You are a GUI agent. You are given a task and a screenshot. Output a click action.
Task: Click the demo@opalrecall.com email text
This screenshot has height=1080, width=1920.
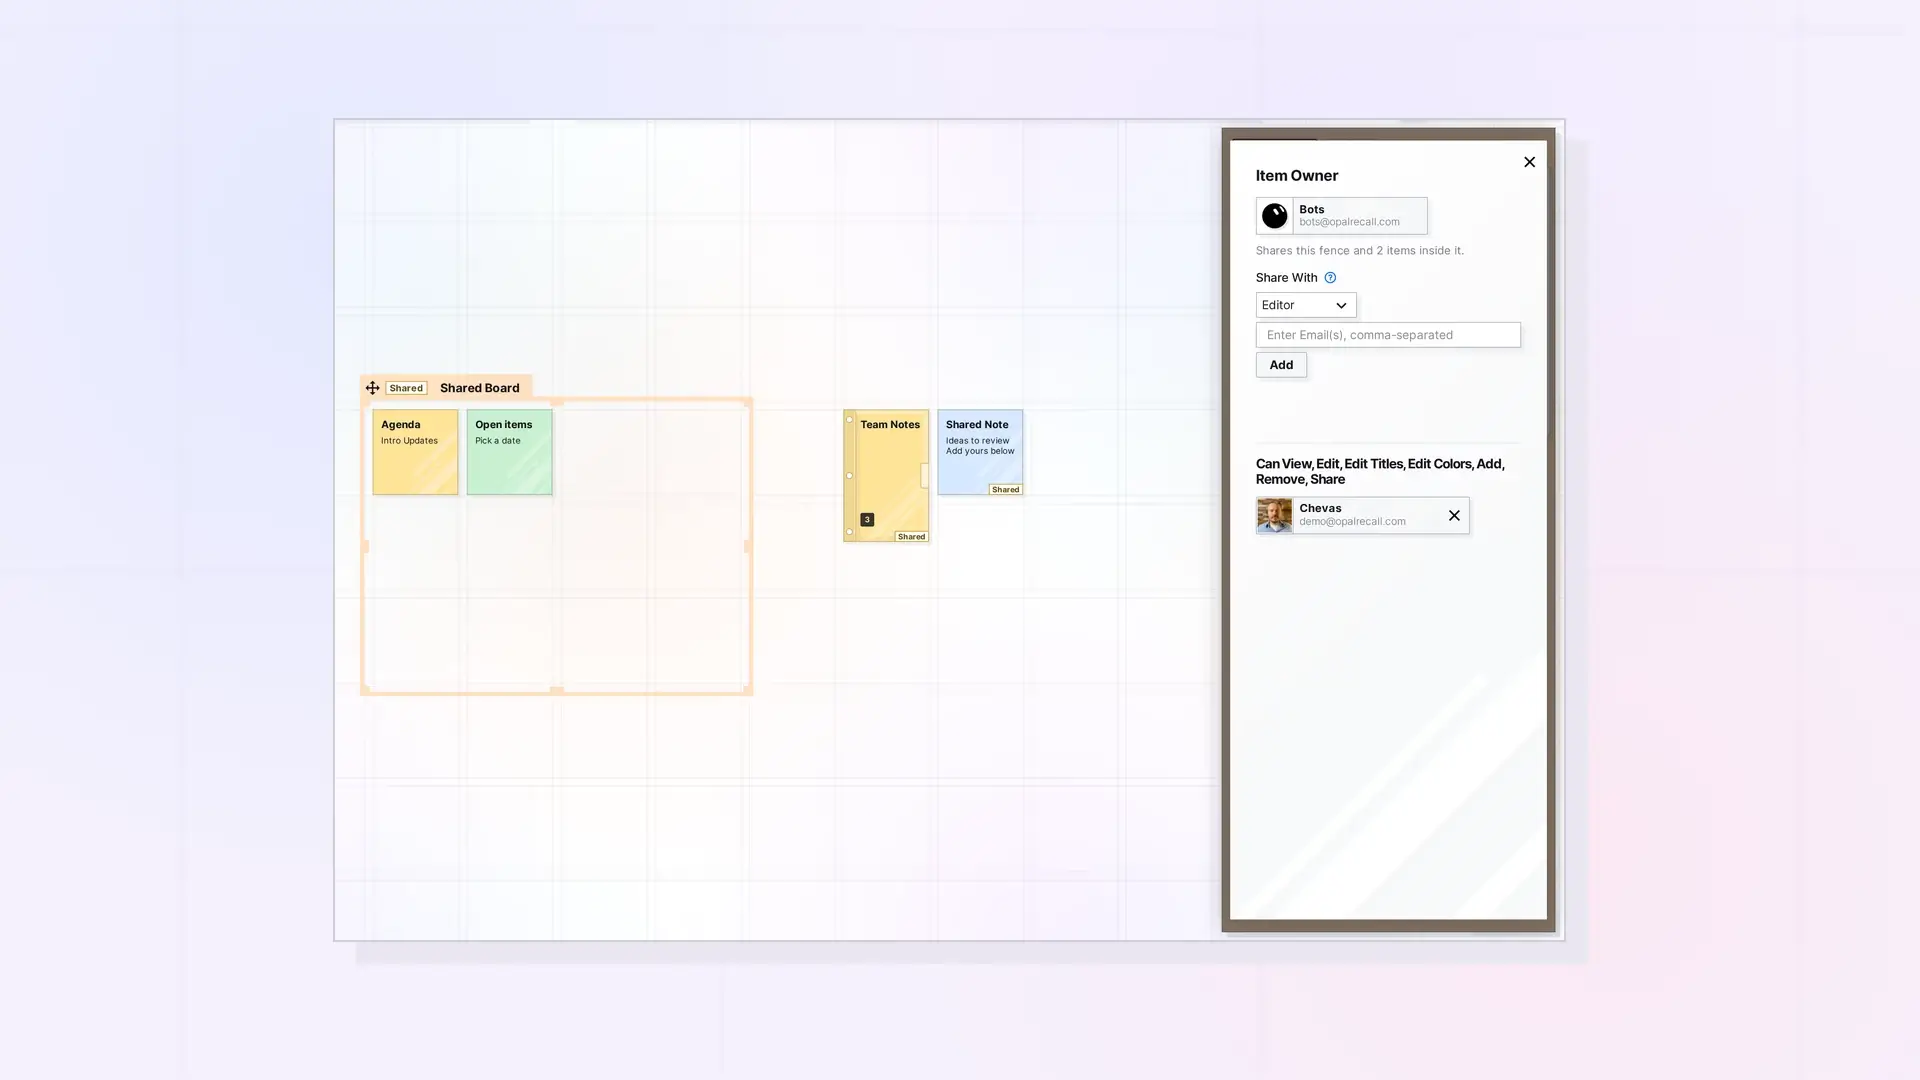(1352, 522)
